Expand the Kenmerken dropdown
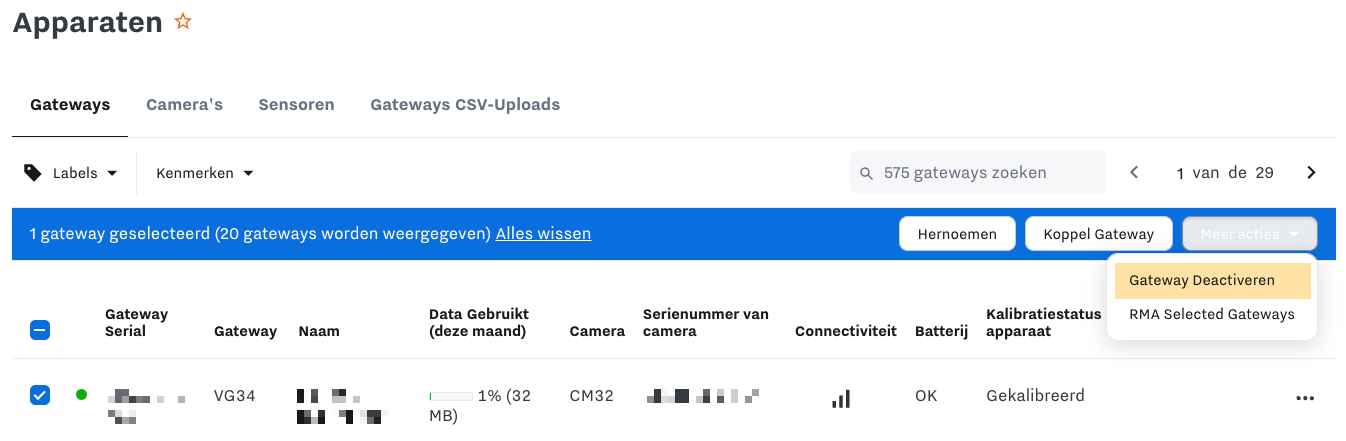This screenshot has width=1346, height=441. pyautogui.click(x=205, y=173)
